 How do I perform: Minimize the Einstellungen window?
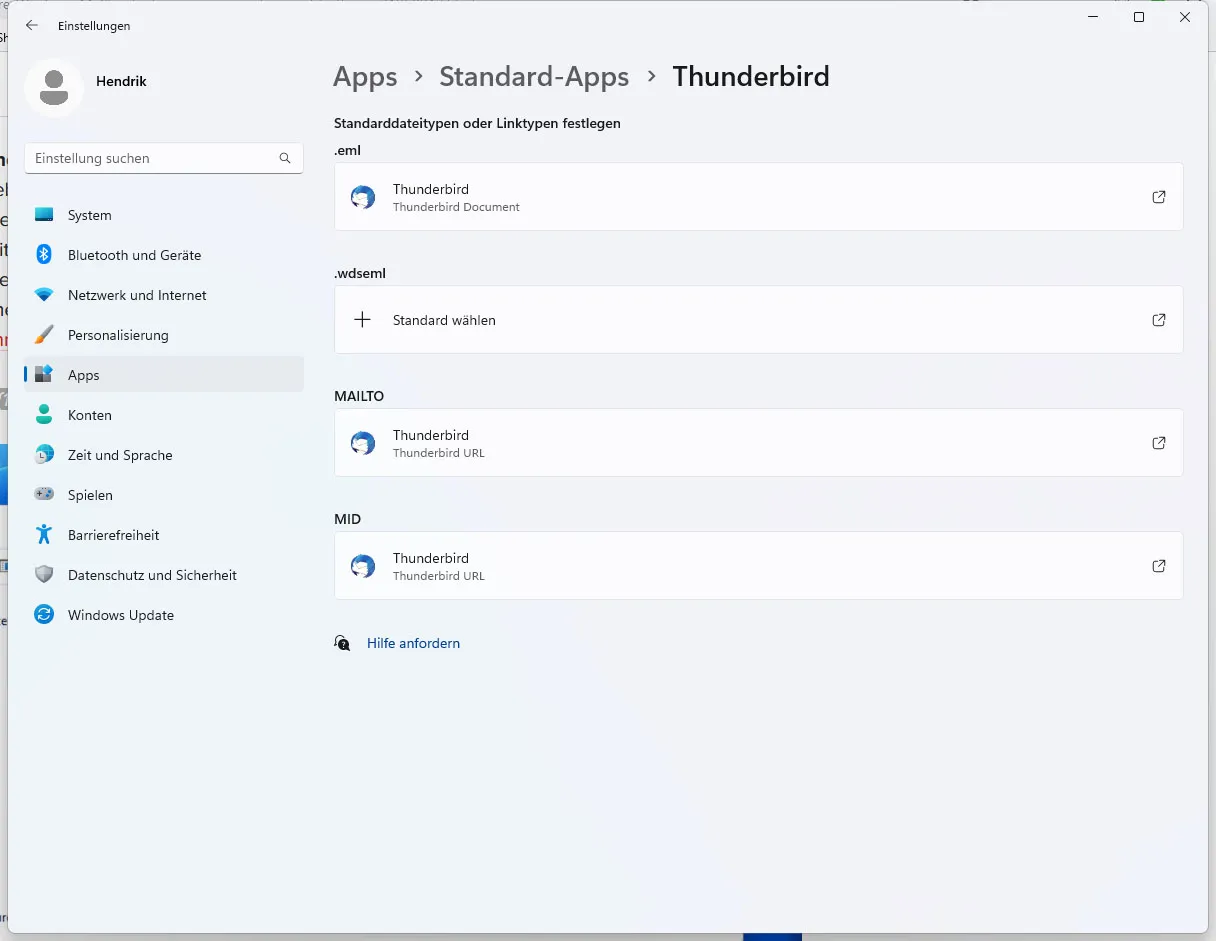pyautogui.click(x=1093, y=17)
